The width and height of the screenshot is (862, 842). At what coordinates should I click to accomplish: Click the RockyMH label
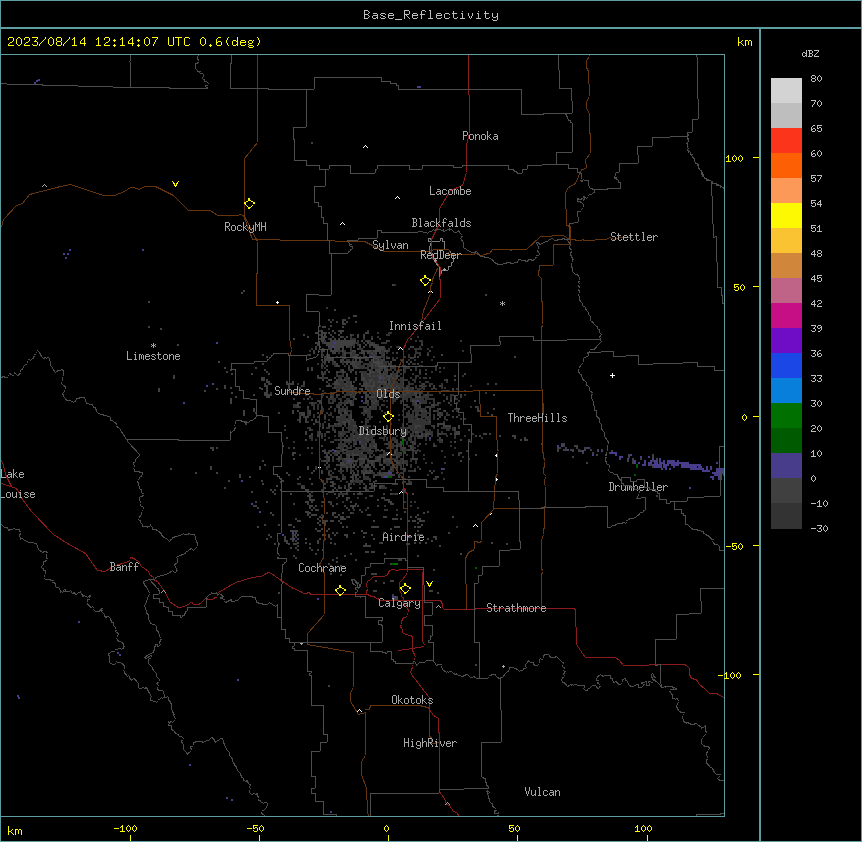pos(245,227)
